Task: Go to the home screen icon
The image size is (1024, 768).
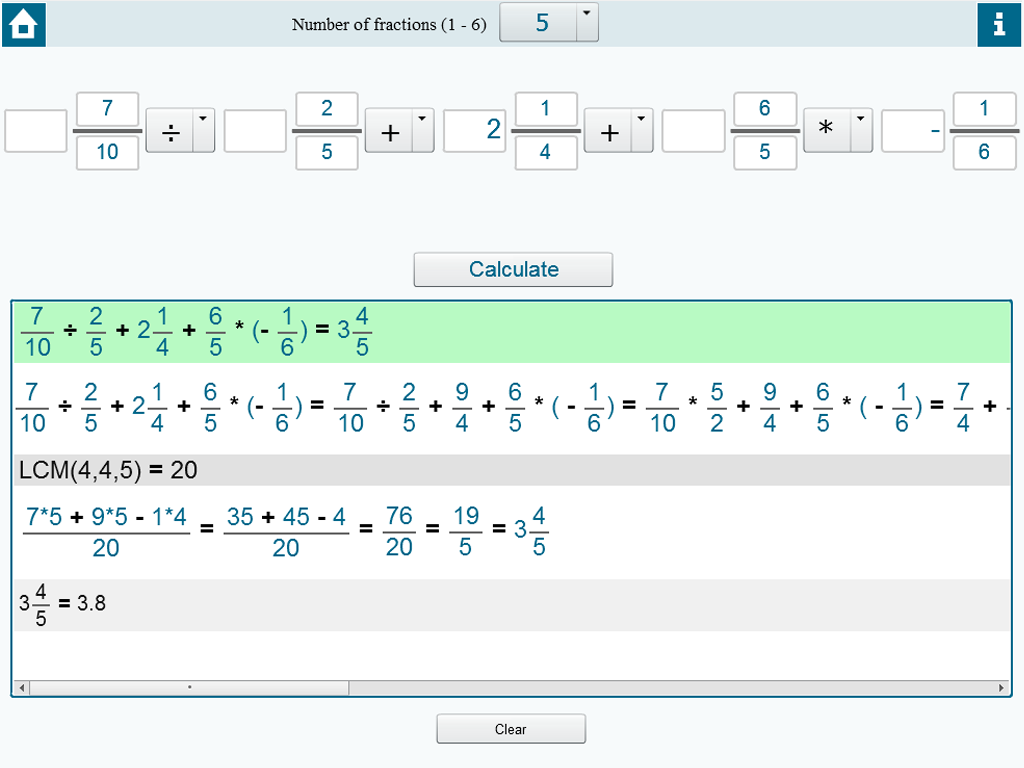Action: click(24, 24)
